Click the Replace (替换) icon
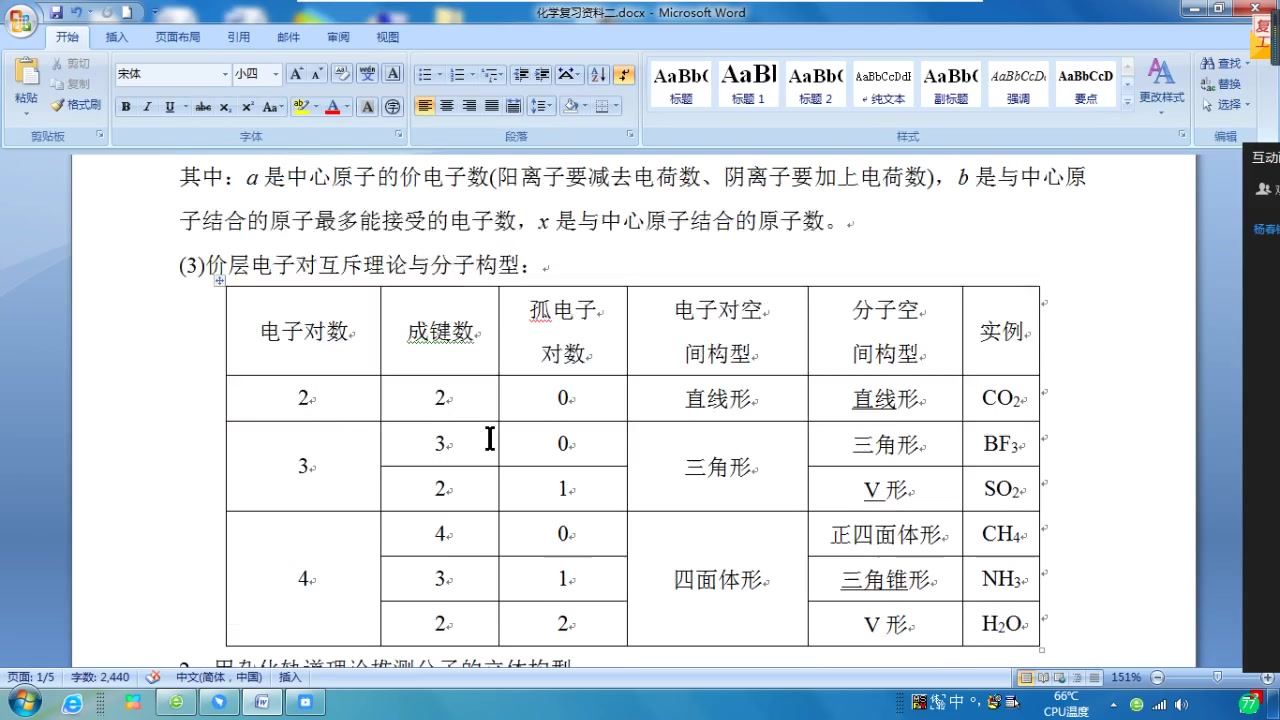The height and width of the screenshot is (720, 1280). click(1209, 84)
